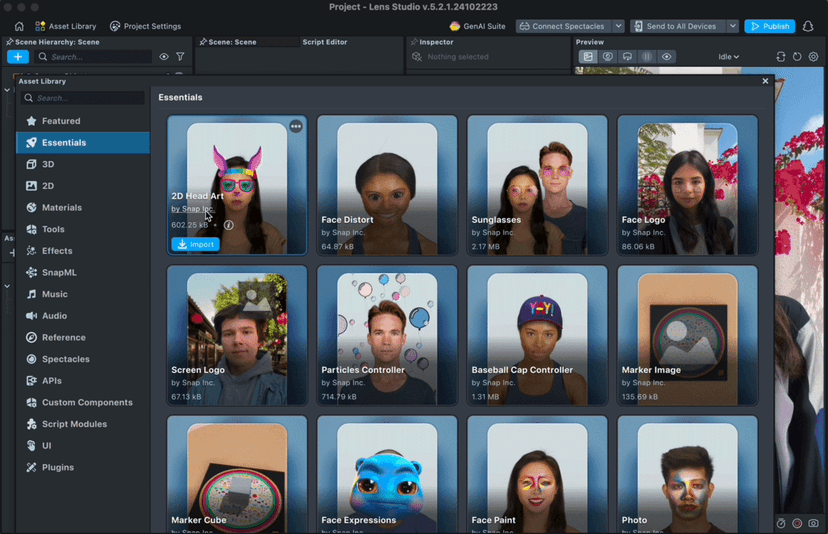Toggle the pause button in Preview toolbar

point(647,57)
